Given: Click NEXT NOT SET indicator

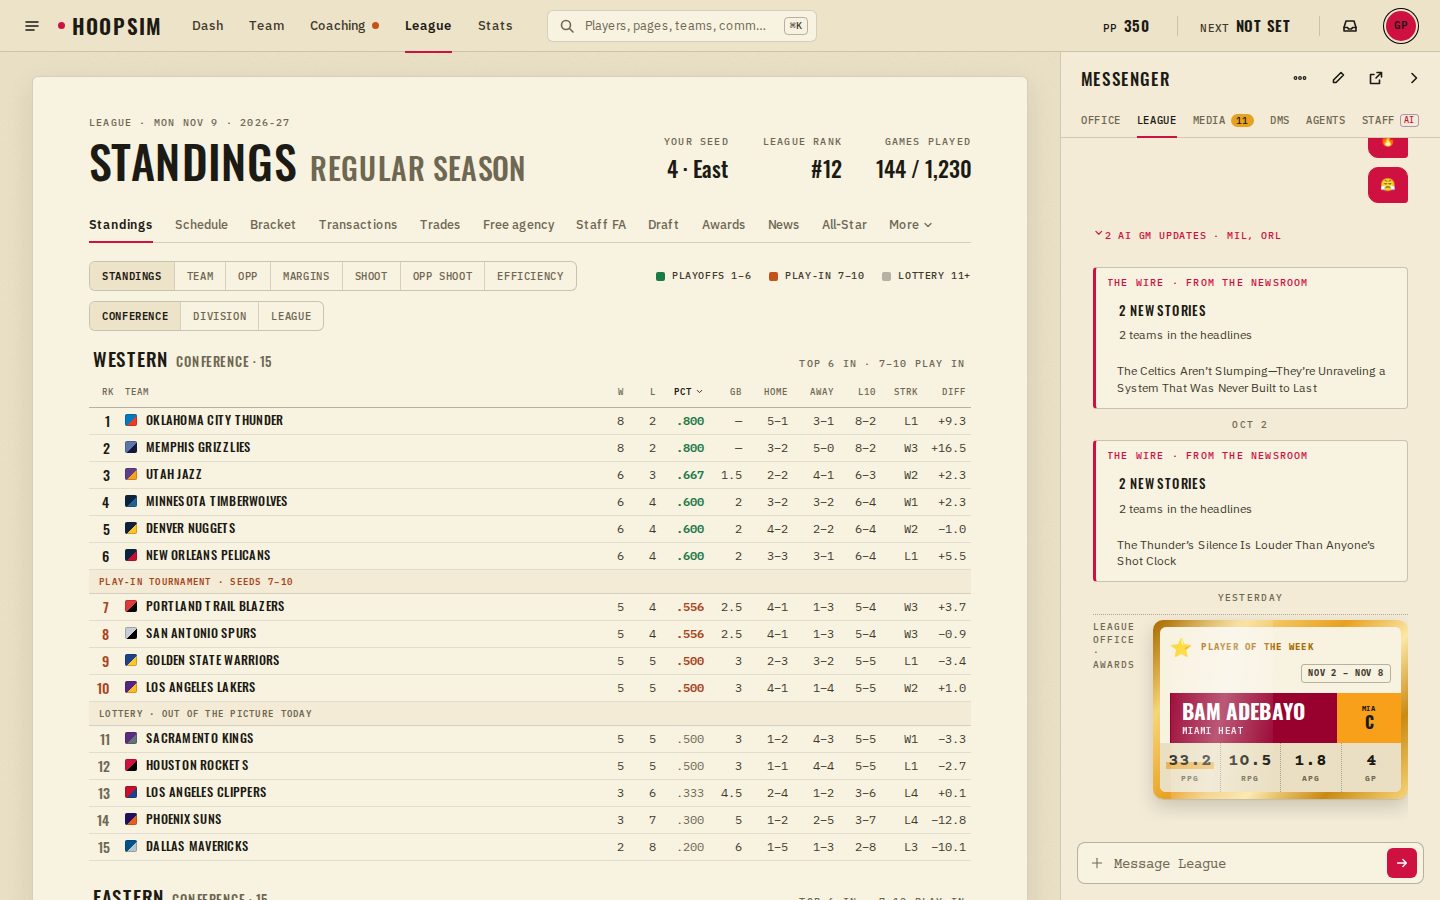Looking at the screenshot, I should (x=1245, y=27).
